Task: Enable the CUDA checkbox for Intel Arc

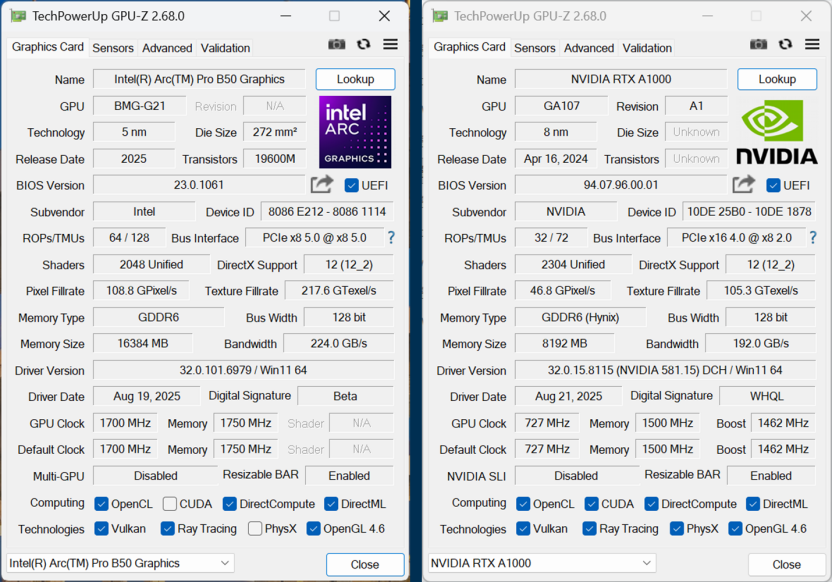Action: point(170,504)
